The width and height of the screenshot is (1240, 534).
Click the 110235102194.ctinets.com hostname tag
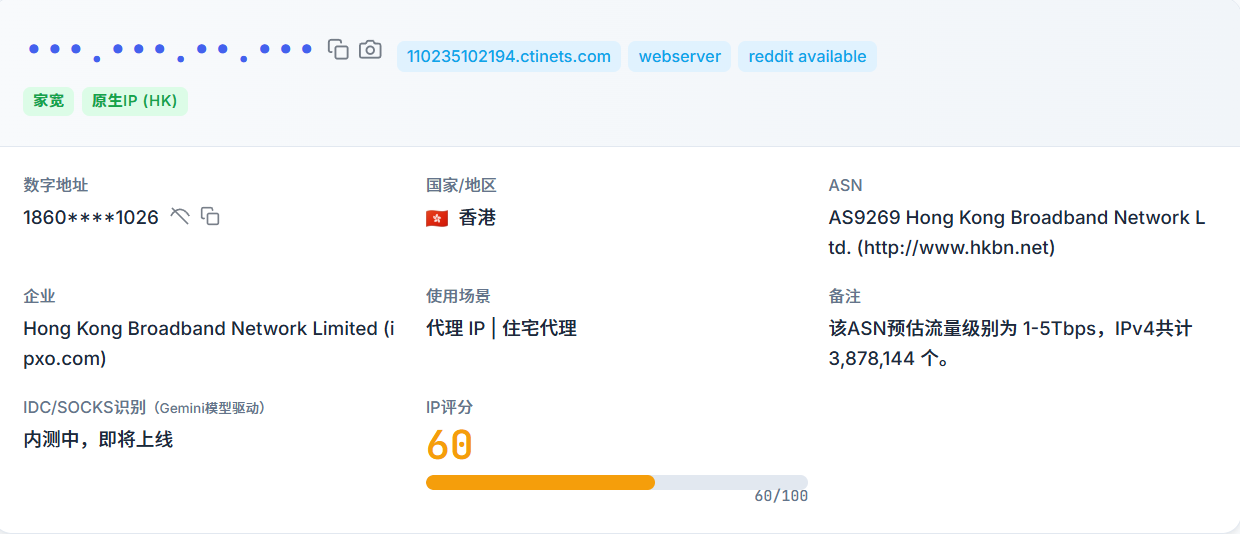[x=508, y=57]
